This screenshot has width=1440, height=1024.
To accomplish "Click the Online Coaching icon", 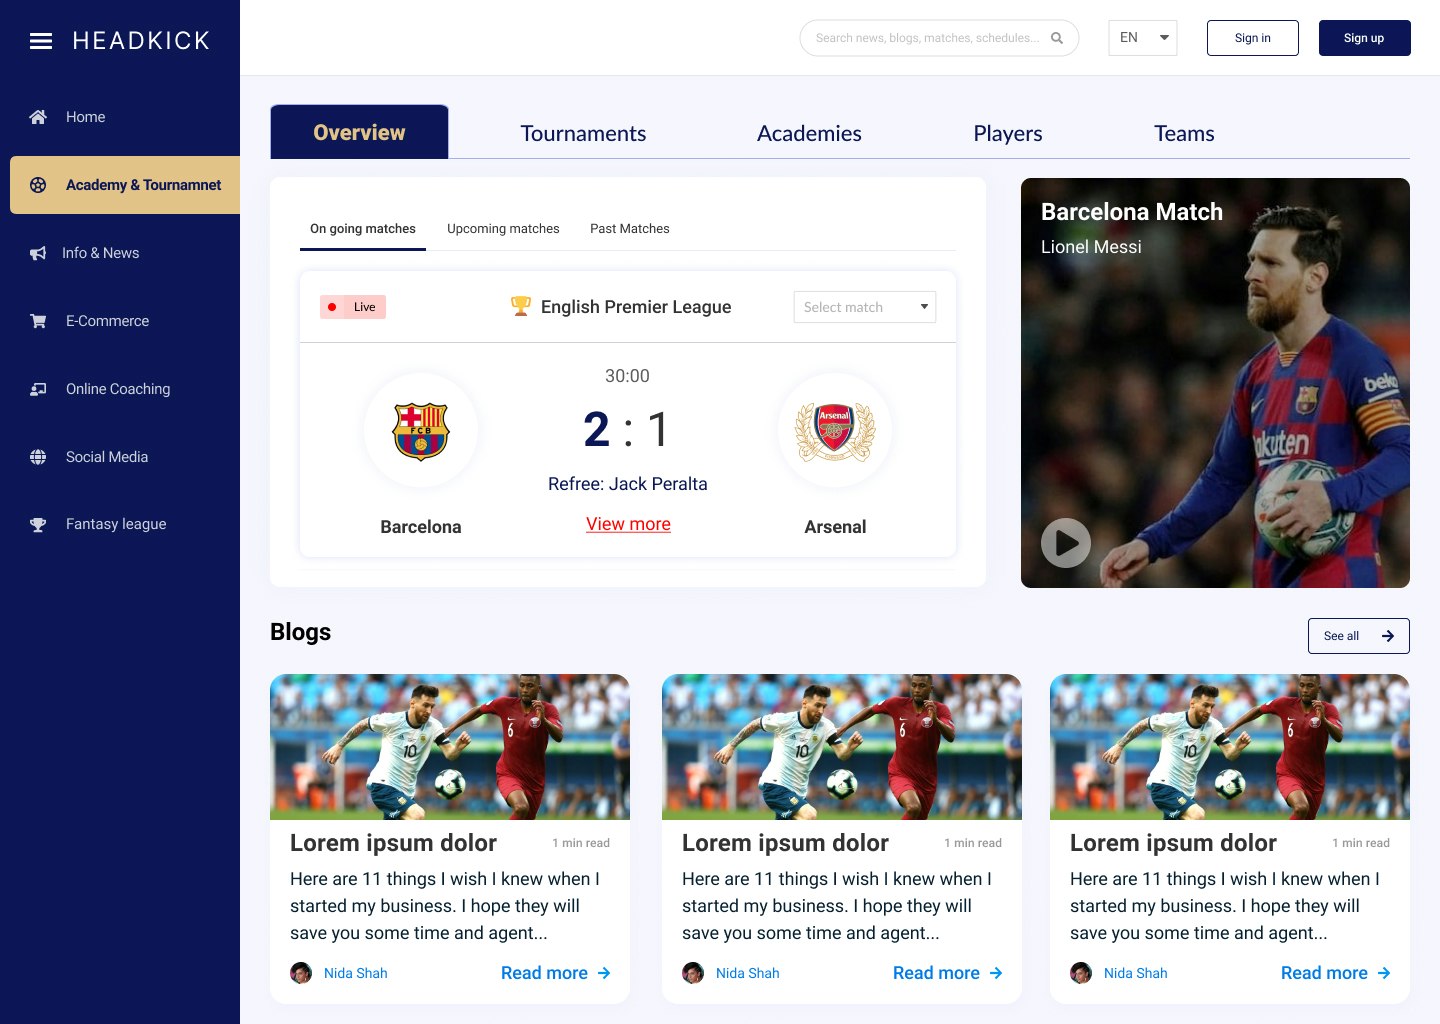I will [x=38, y=389].
